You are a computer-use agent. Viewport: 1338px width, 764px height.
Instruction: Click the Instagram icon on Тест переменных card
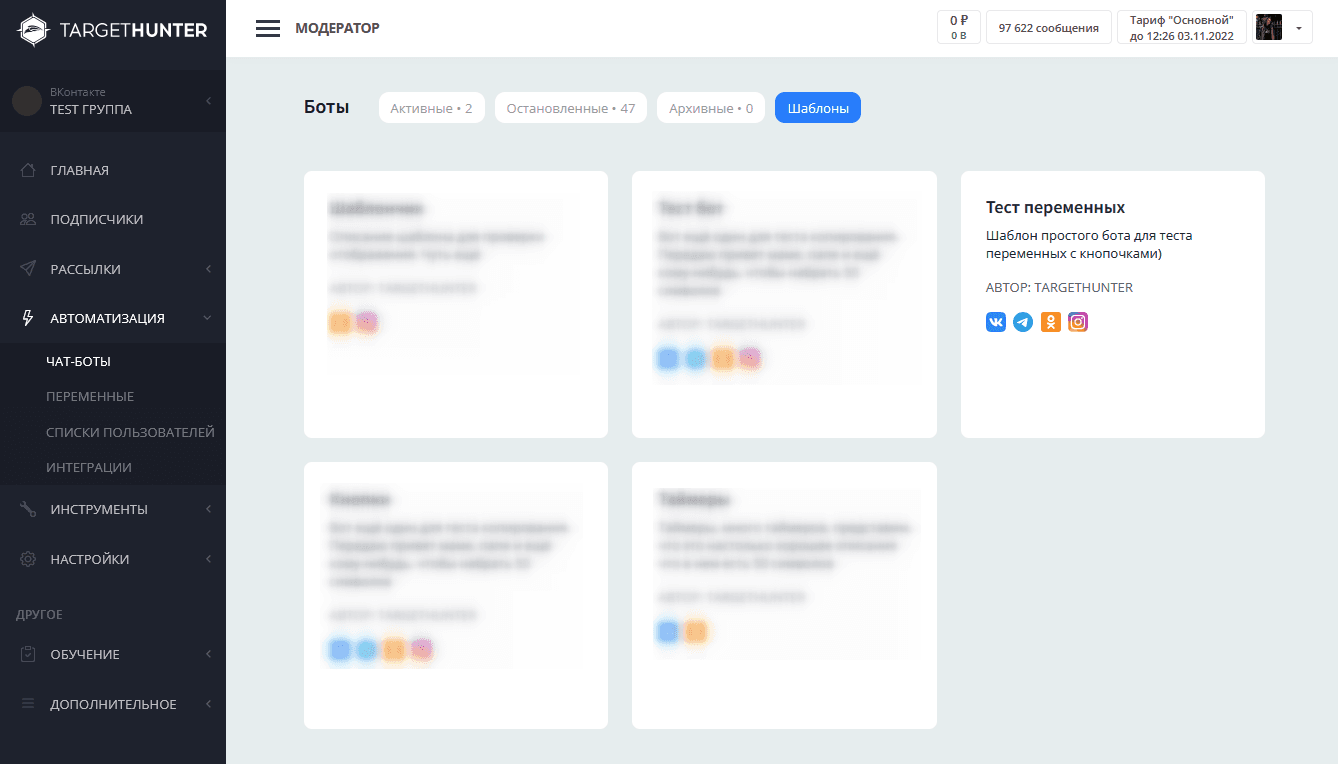tap(1078, 322)
